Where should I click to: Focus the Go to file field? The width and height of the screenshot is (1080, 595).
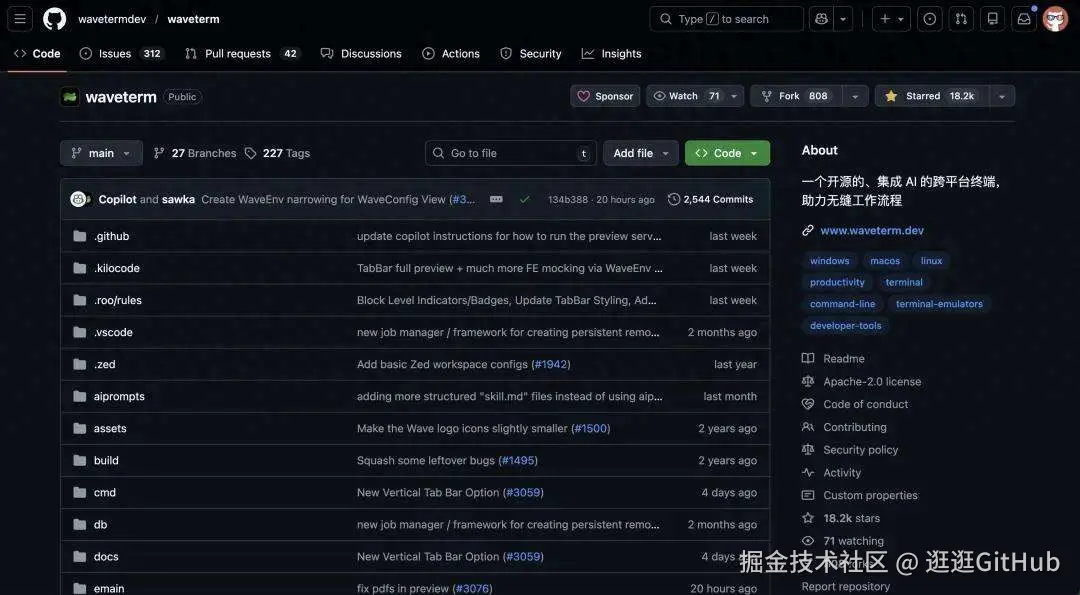click(x=511, y=153)
